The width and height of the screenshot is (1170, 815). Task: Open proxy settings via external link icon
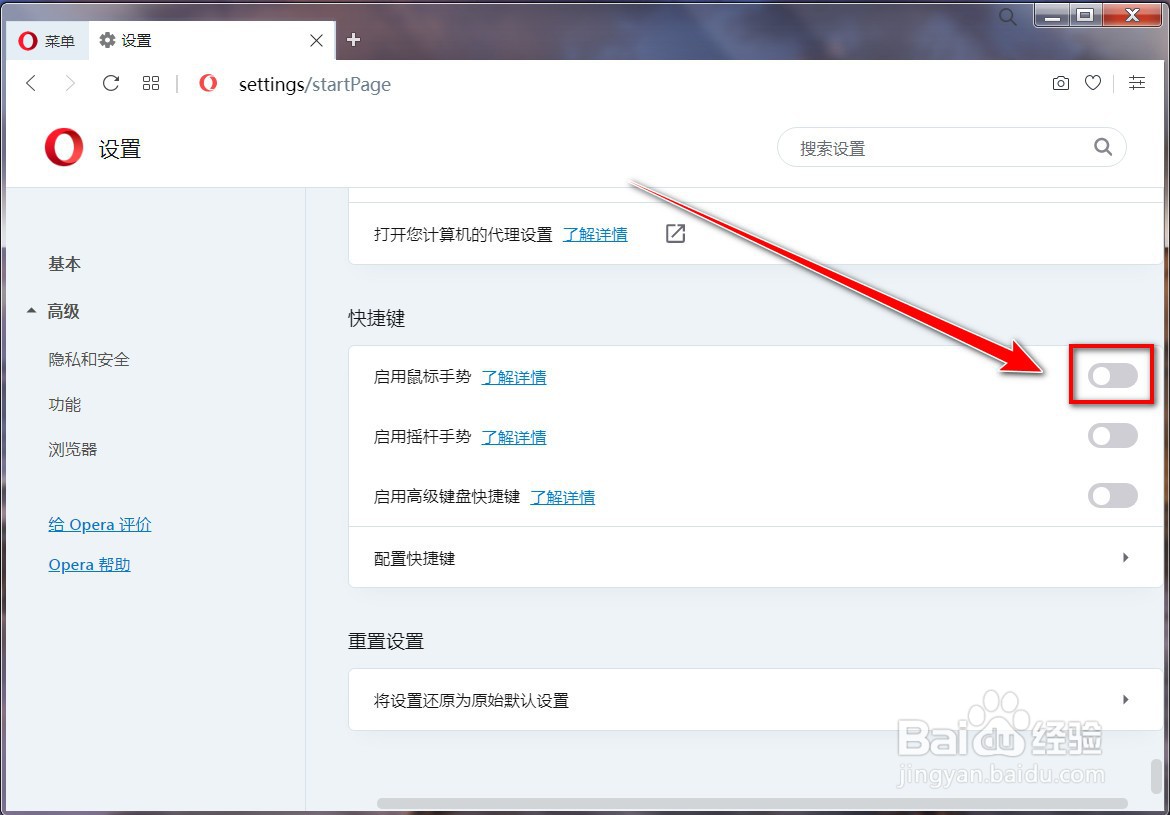point(674,233)
